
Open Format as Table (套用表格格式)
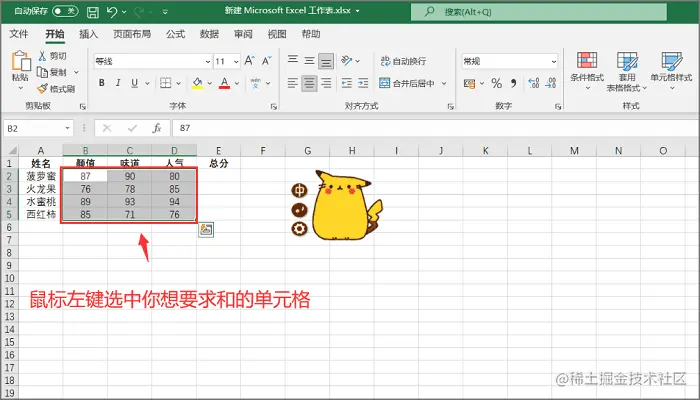[627, 71]
